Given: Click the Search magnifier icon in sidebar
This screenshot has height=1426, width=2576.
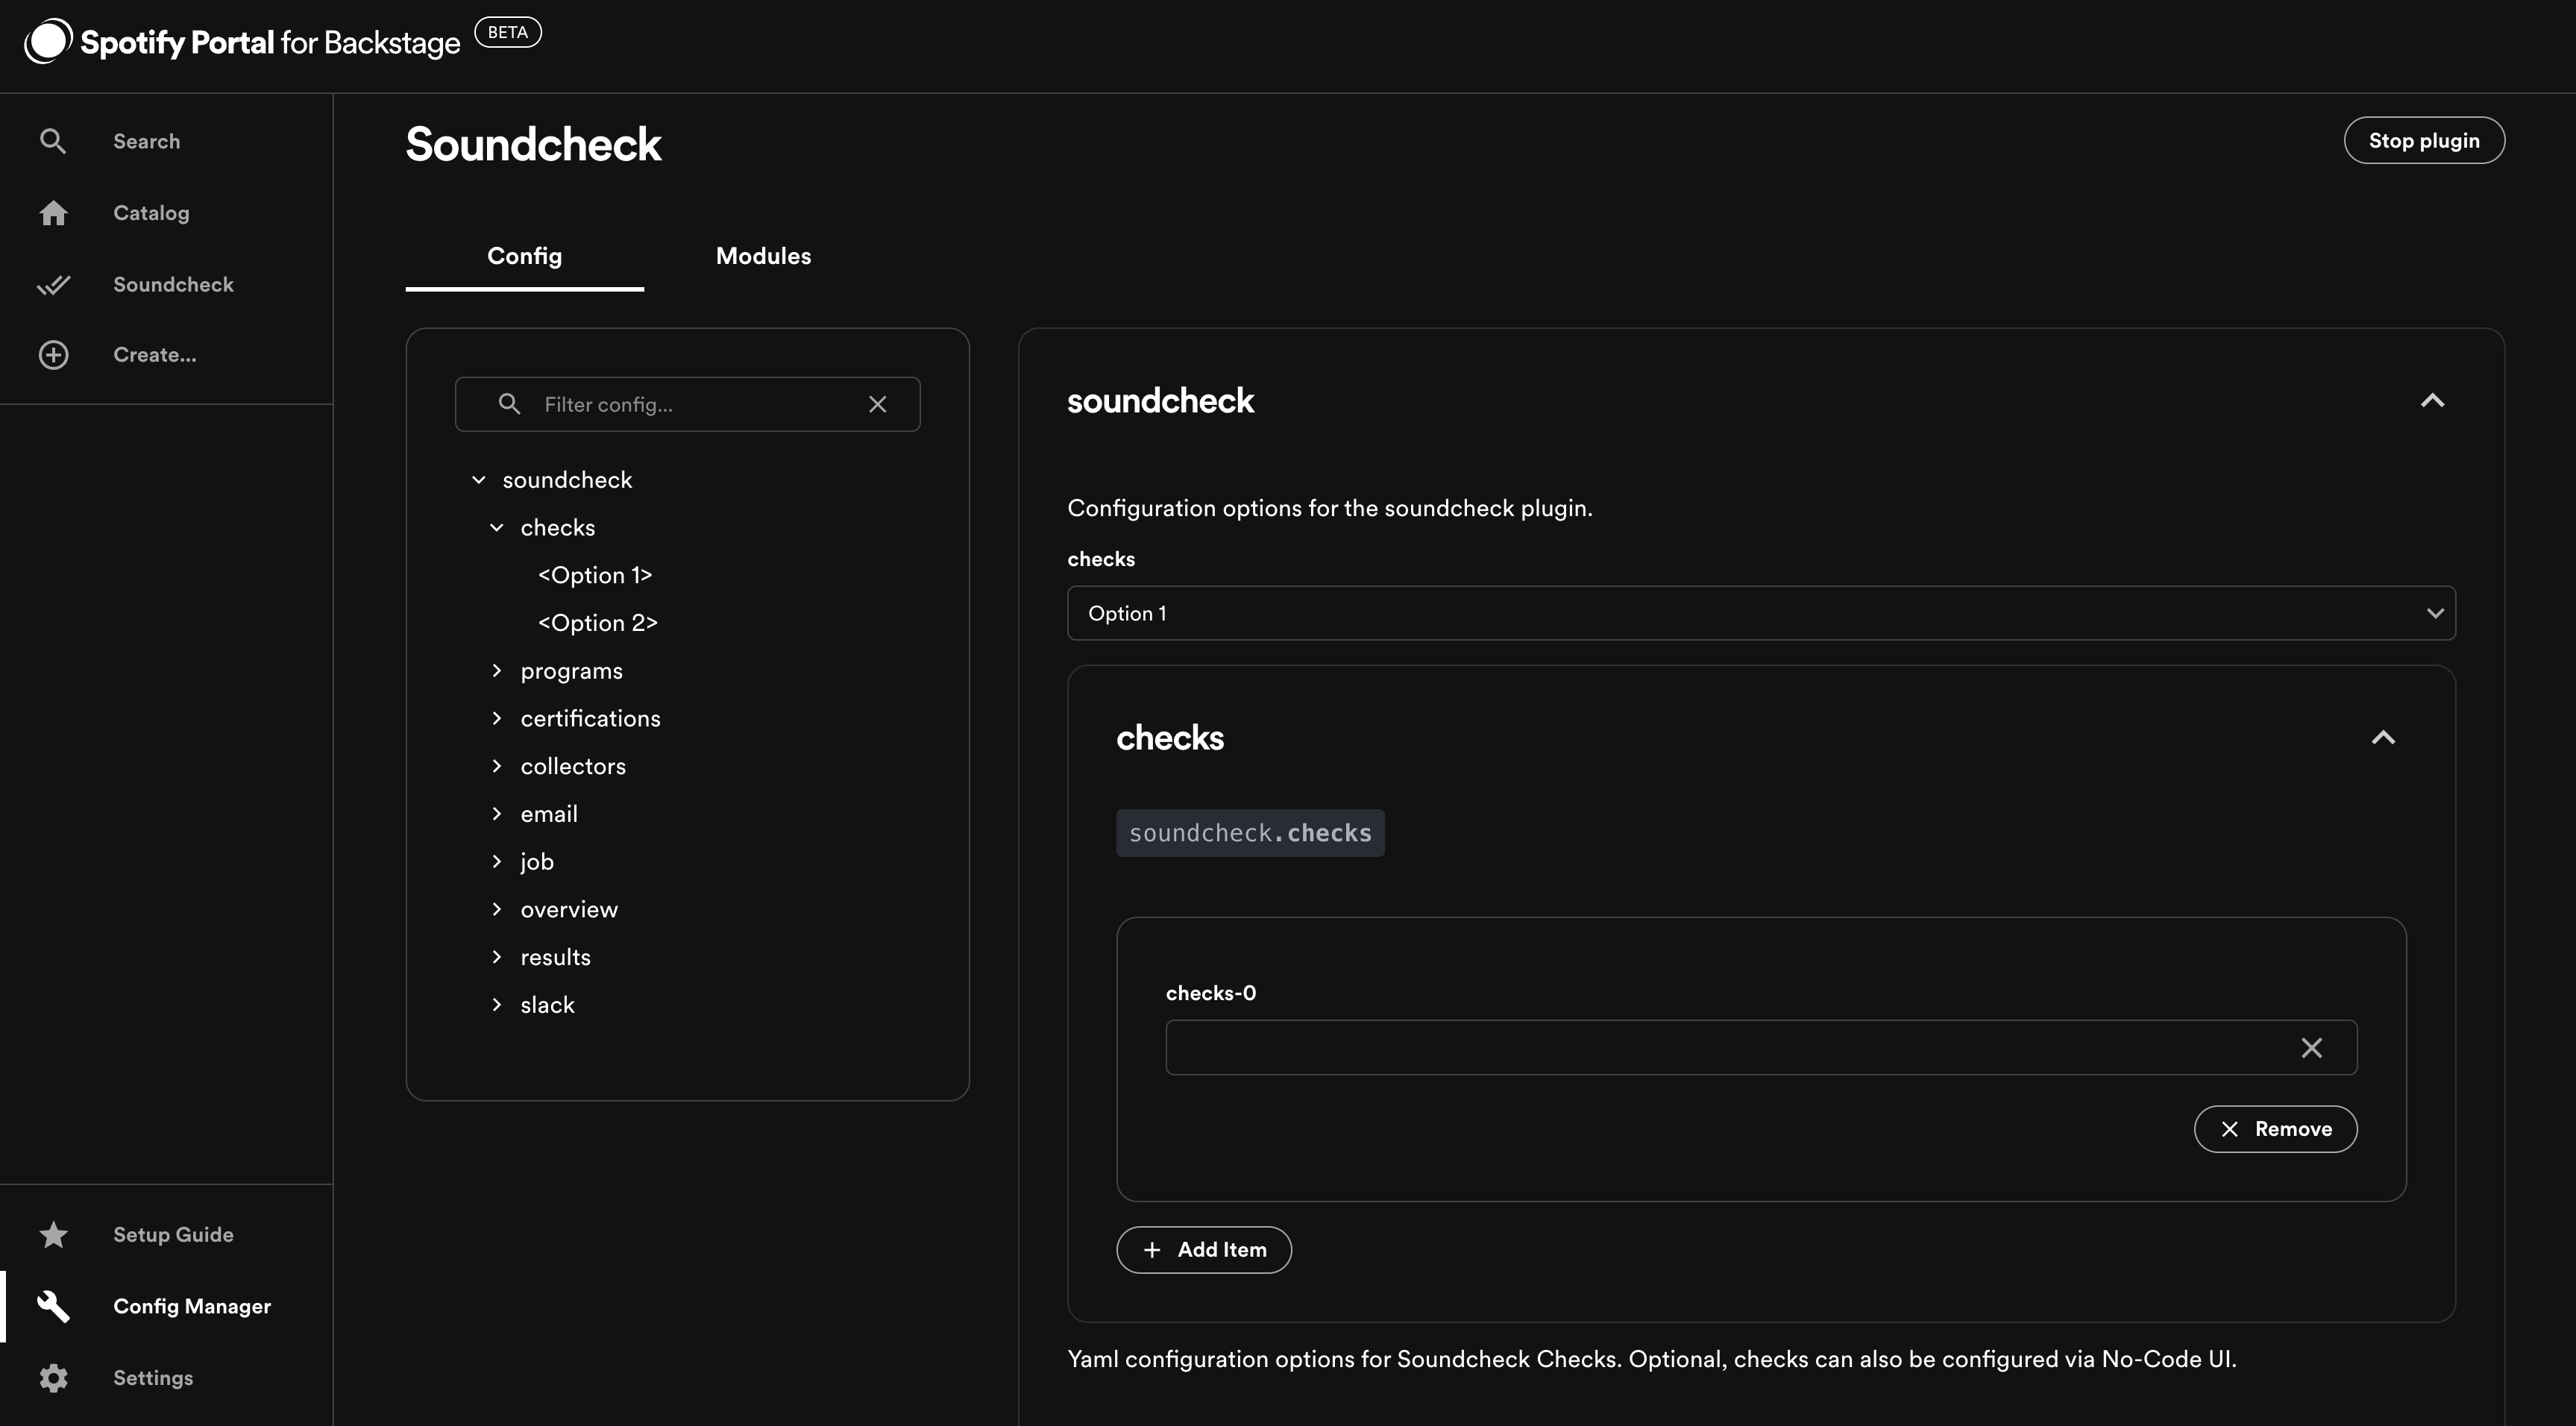Looking at the screenshot, I should pos(53,141).
